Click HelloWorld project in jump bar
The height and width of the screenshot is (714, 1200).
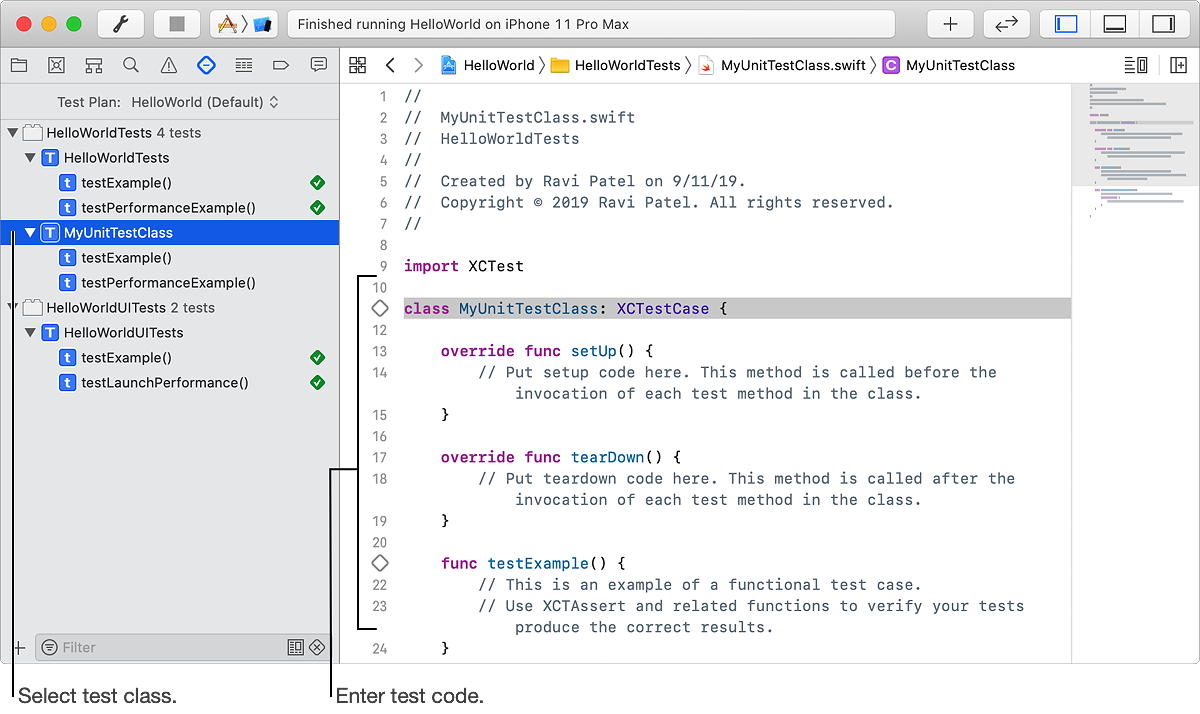(487, 65)
